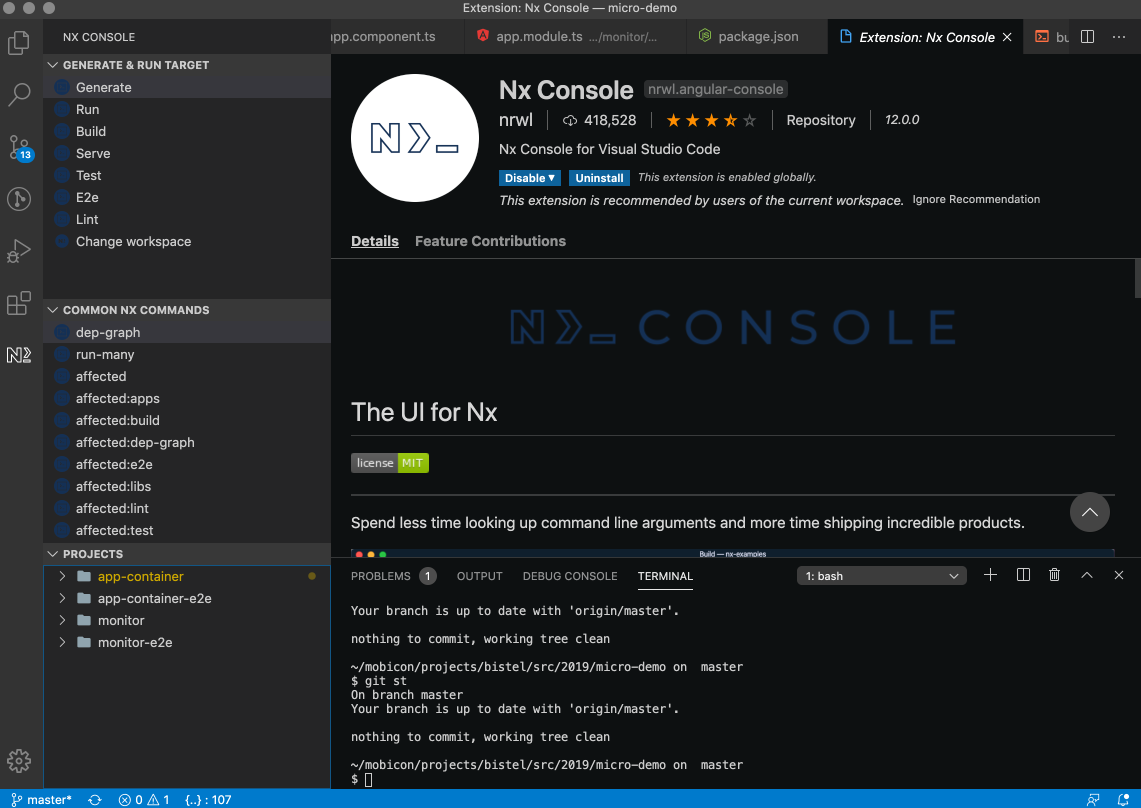
Task: Run the run-many command
Action: pyautogui.click(x=186, y=355)
